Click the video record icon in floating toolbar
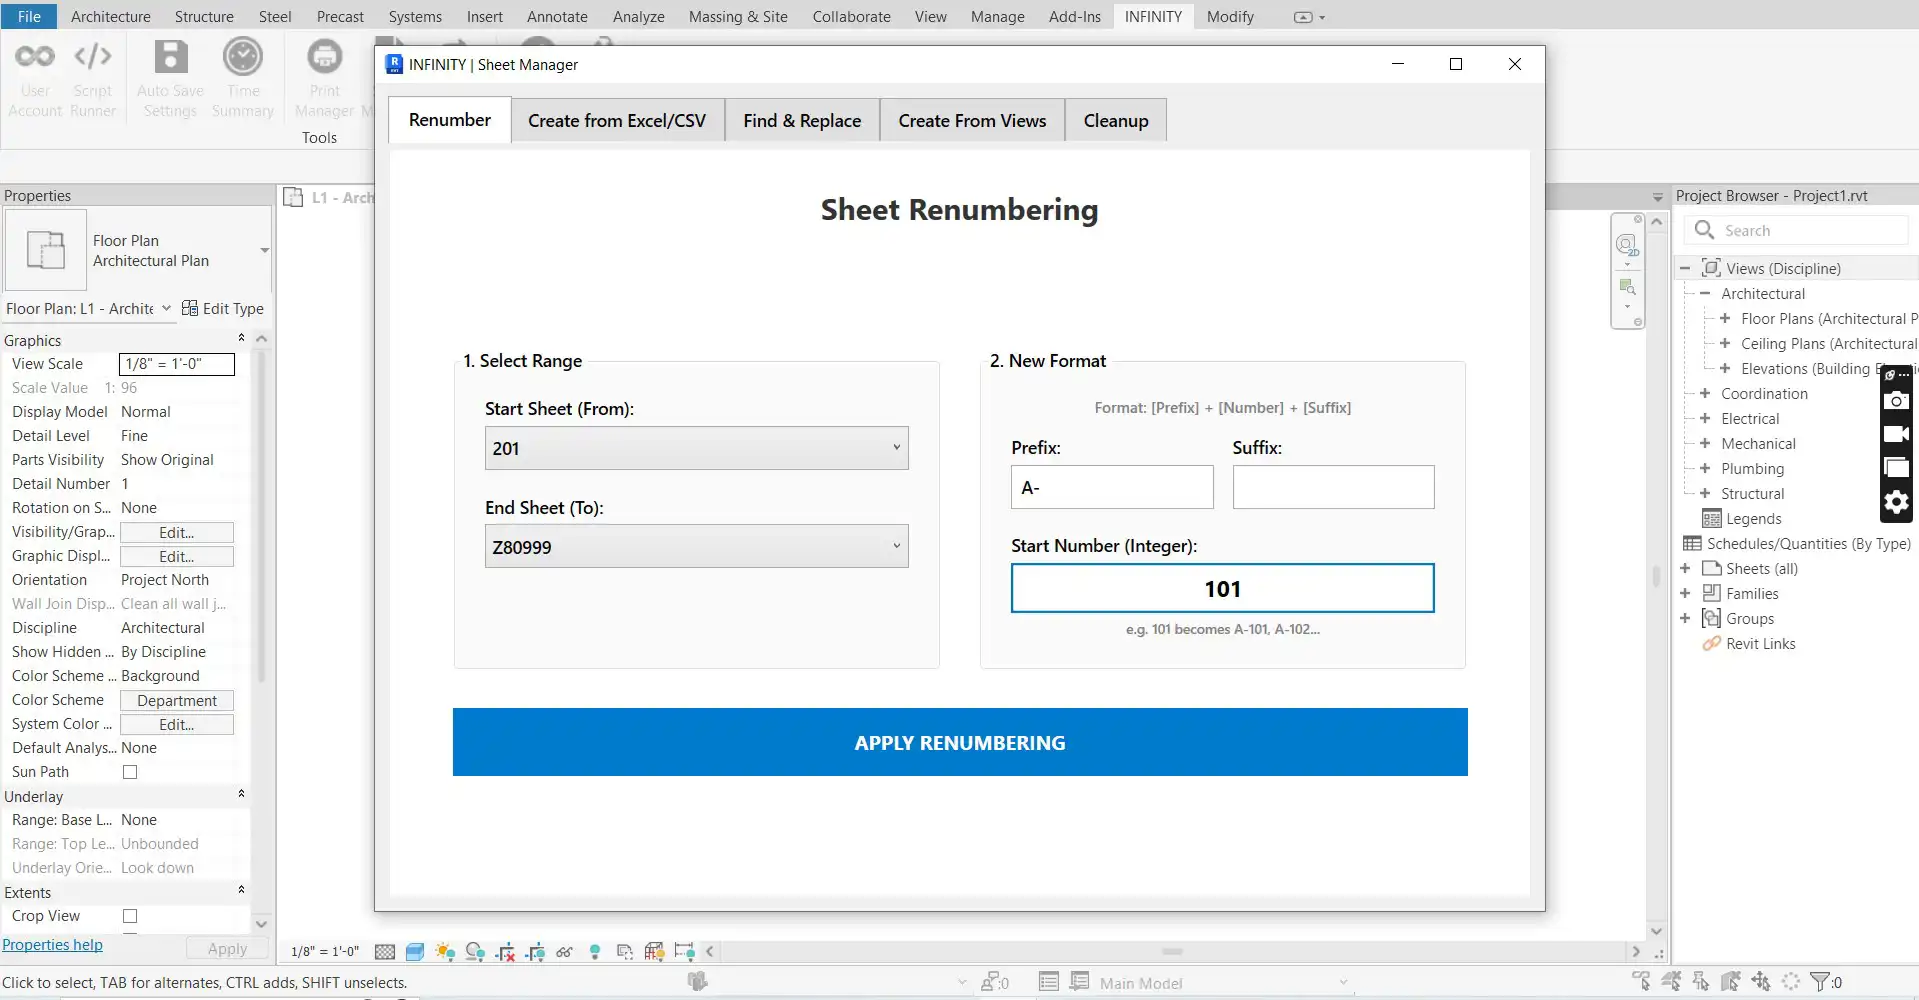 (x=1896, y=434)
